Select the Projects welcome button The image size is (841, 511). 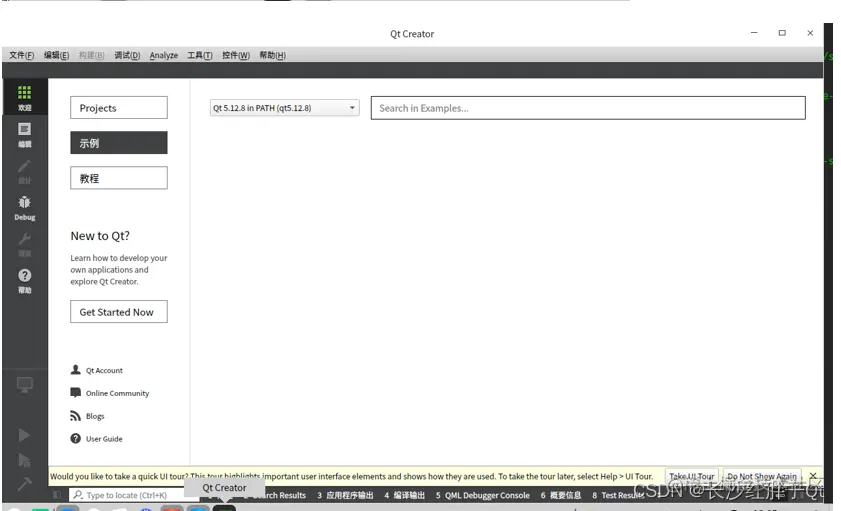(119, 108)
